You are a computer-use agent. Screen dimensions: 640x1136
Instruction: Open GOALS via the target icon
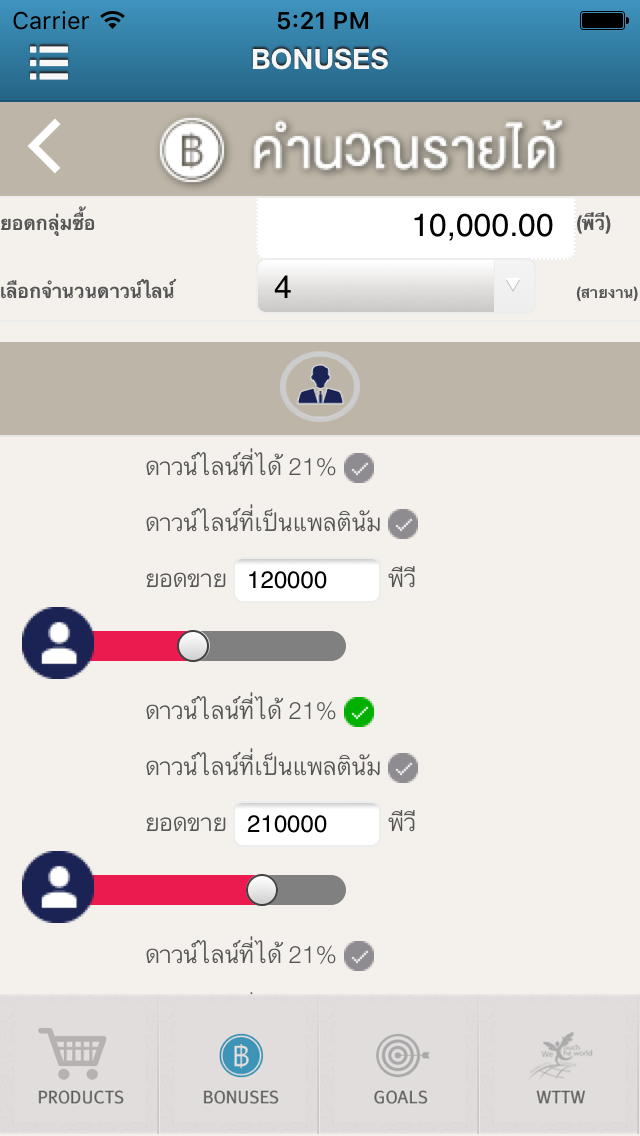click(399, 1053)
